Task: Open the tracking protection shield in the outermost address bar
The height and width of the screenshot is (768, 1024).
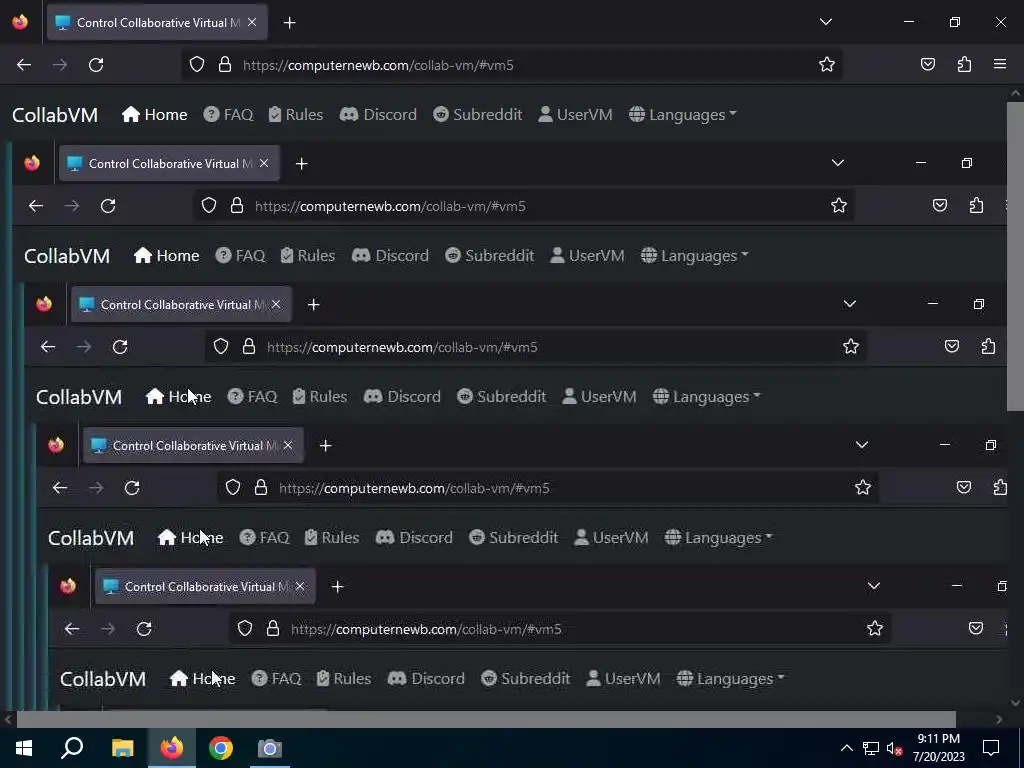Action: pos(197,65)
